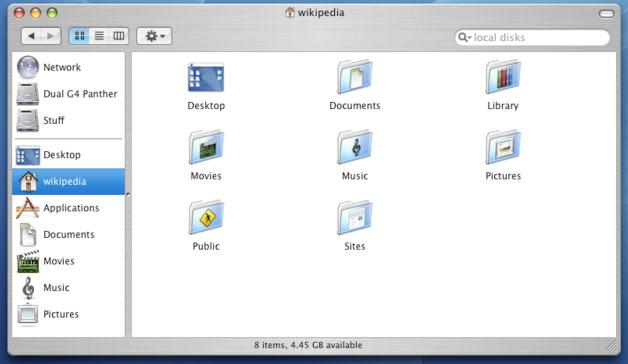Switch to icon view
Viewport: 628px width, 364px height.
tap(79, 36)
